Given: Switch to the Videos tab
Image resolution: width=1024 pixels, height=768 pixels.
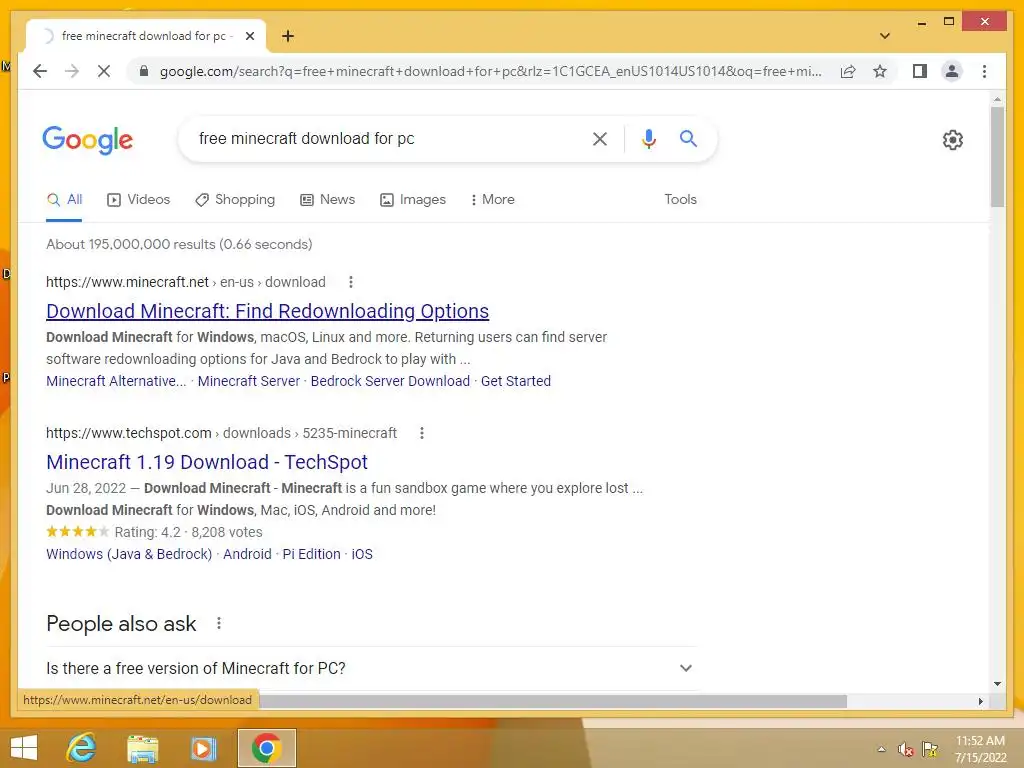Looking at the screenshot, I should click(x=138, y=199).
